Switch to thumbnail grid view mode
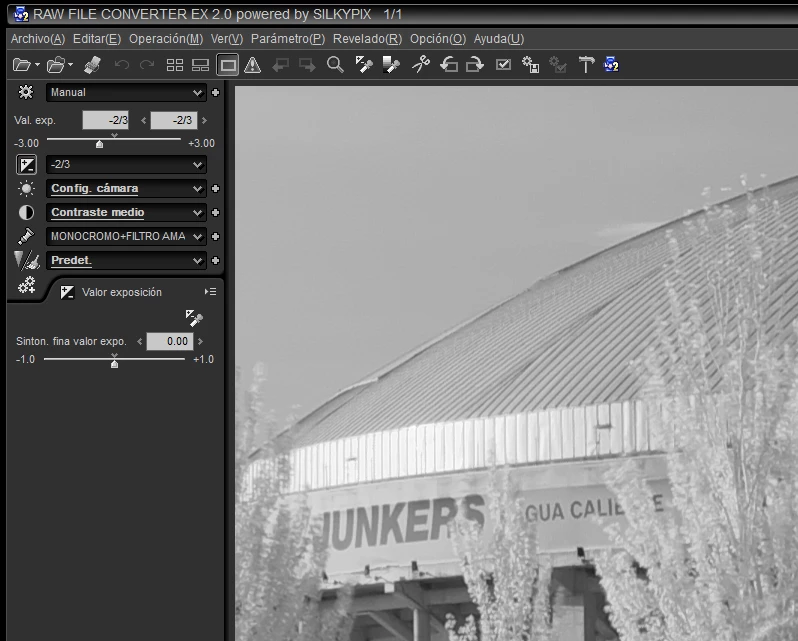Screen dimensions: 798x641 [175, 65]
